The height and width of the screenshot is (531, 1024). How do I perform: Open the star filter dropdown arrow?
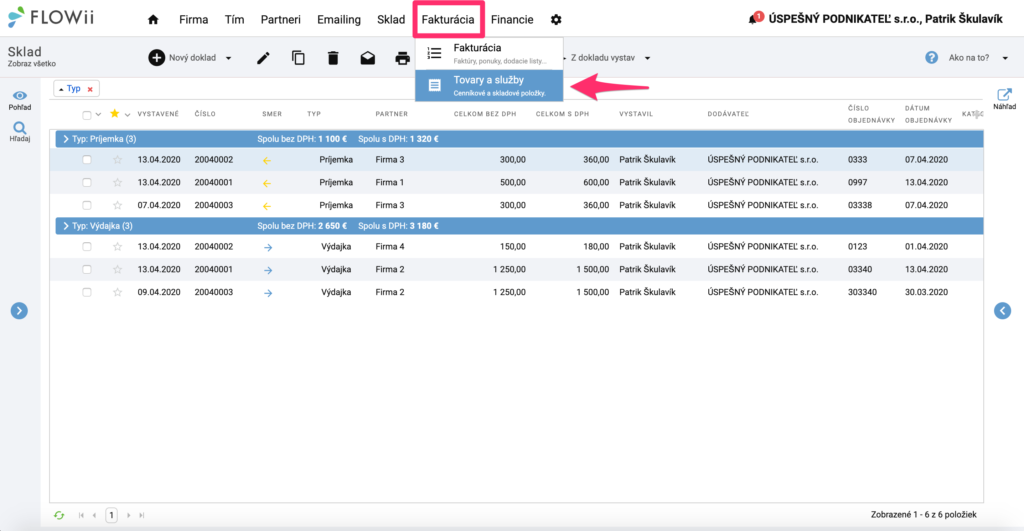click(127, 114)
